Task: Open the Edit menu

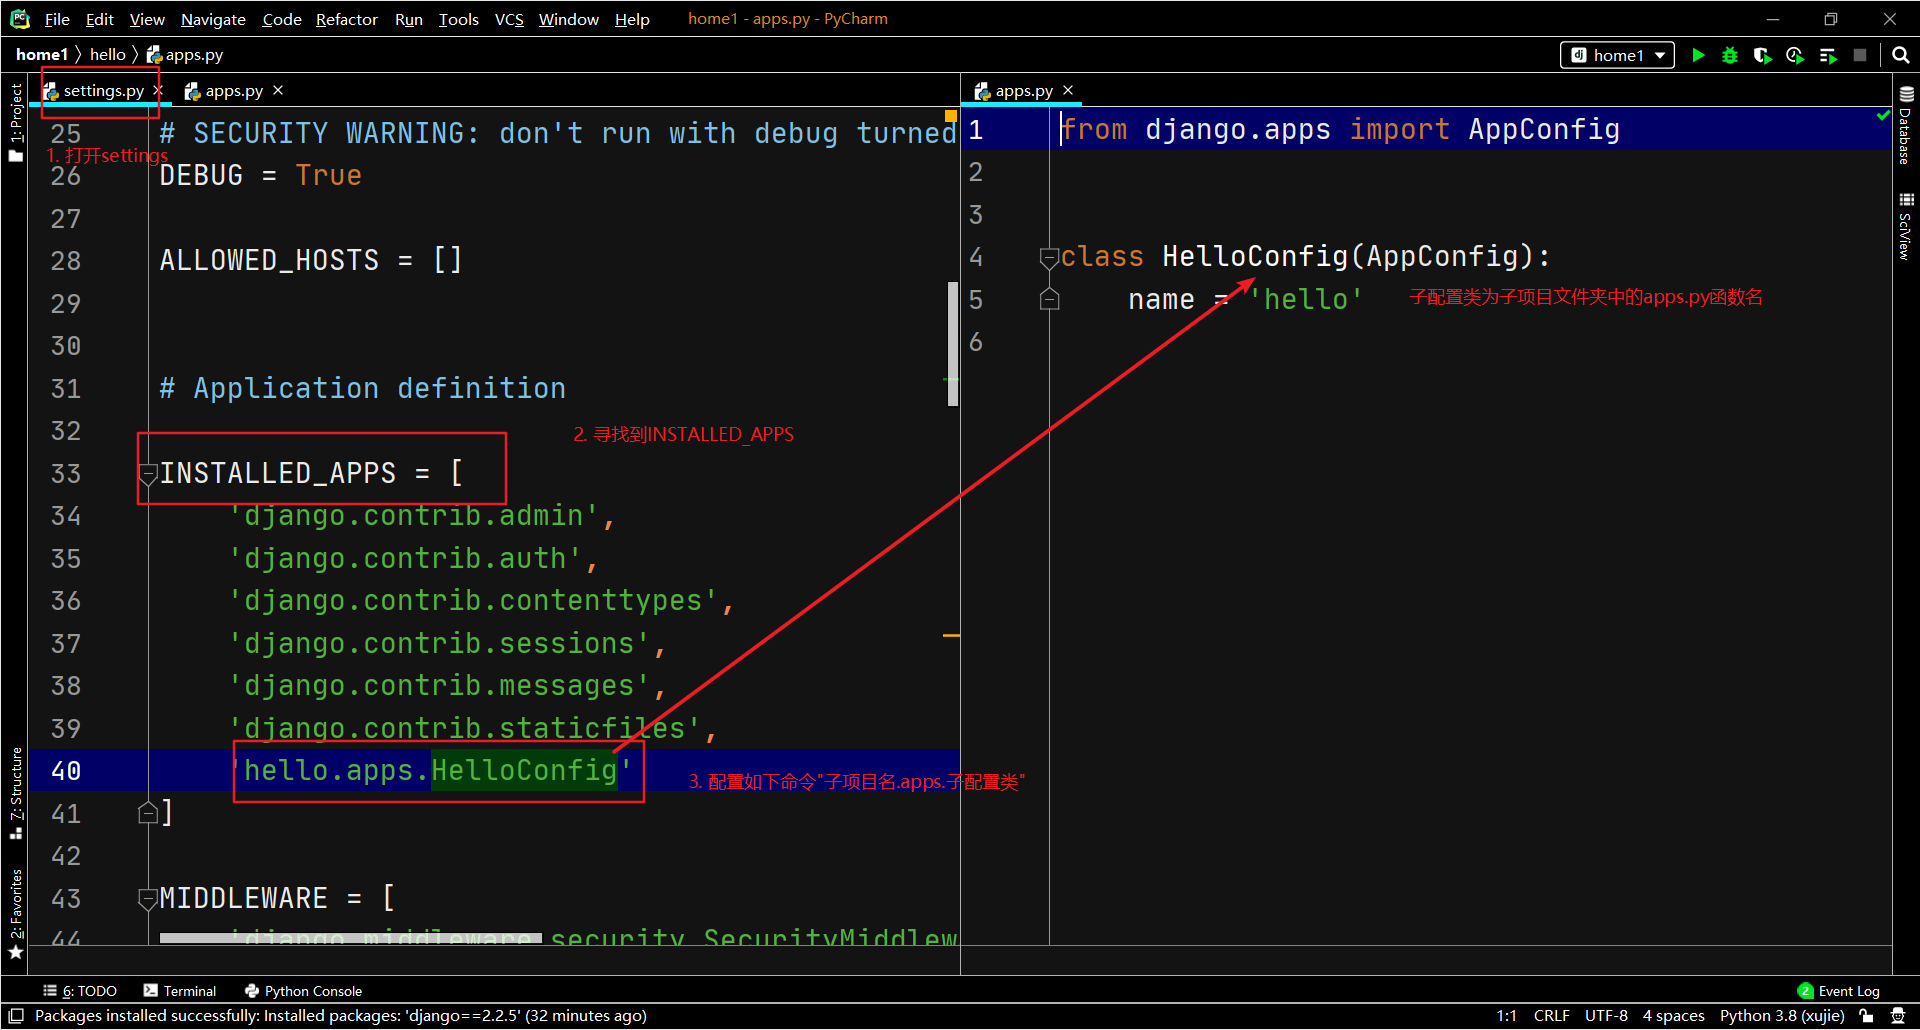Action: click(x=99, y=19)
